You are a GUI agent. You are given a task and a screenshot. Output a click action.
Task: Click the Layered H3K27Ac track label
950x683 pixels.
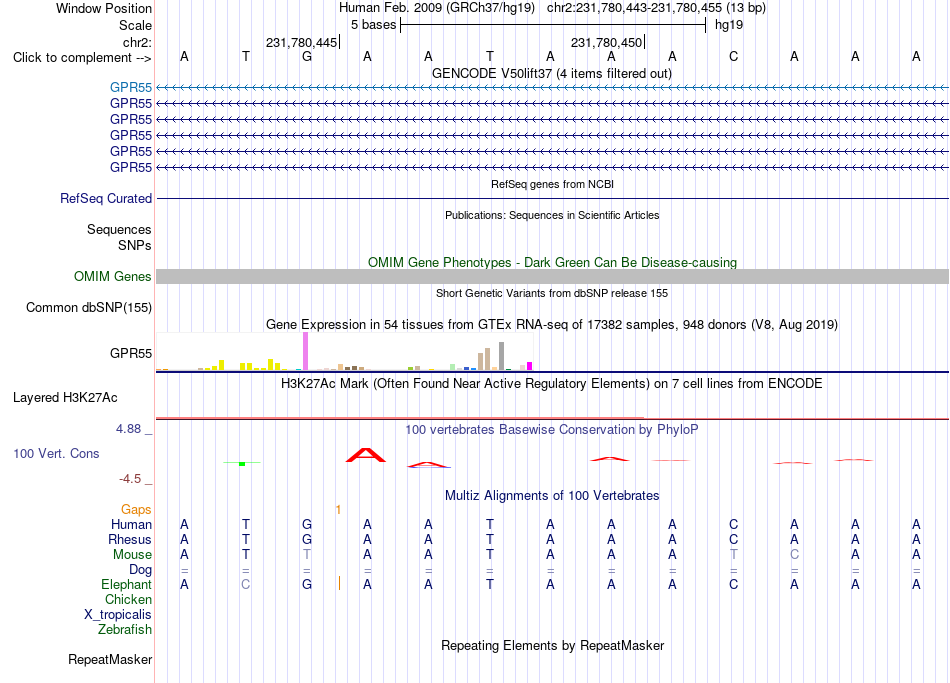tap(65, 398)
